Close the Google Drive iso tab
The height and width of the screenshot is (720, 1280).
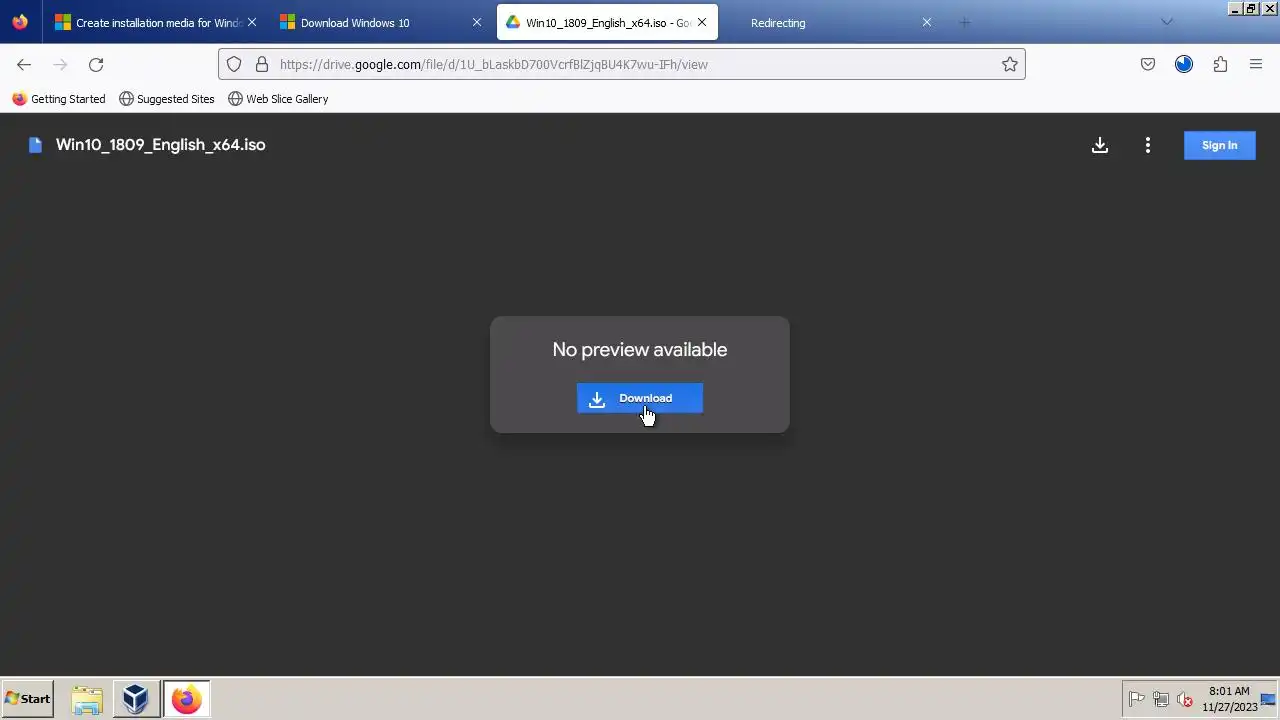pyautogui.click(x=702, y=22)
